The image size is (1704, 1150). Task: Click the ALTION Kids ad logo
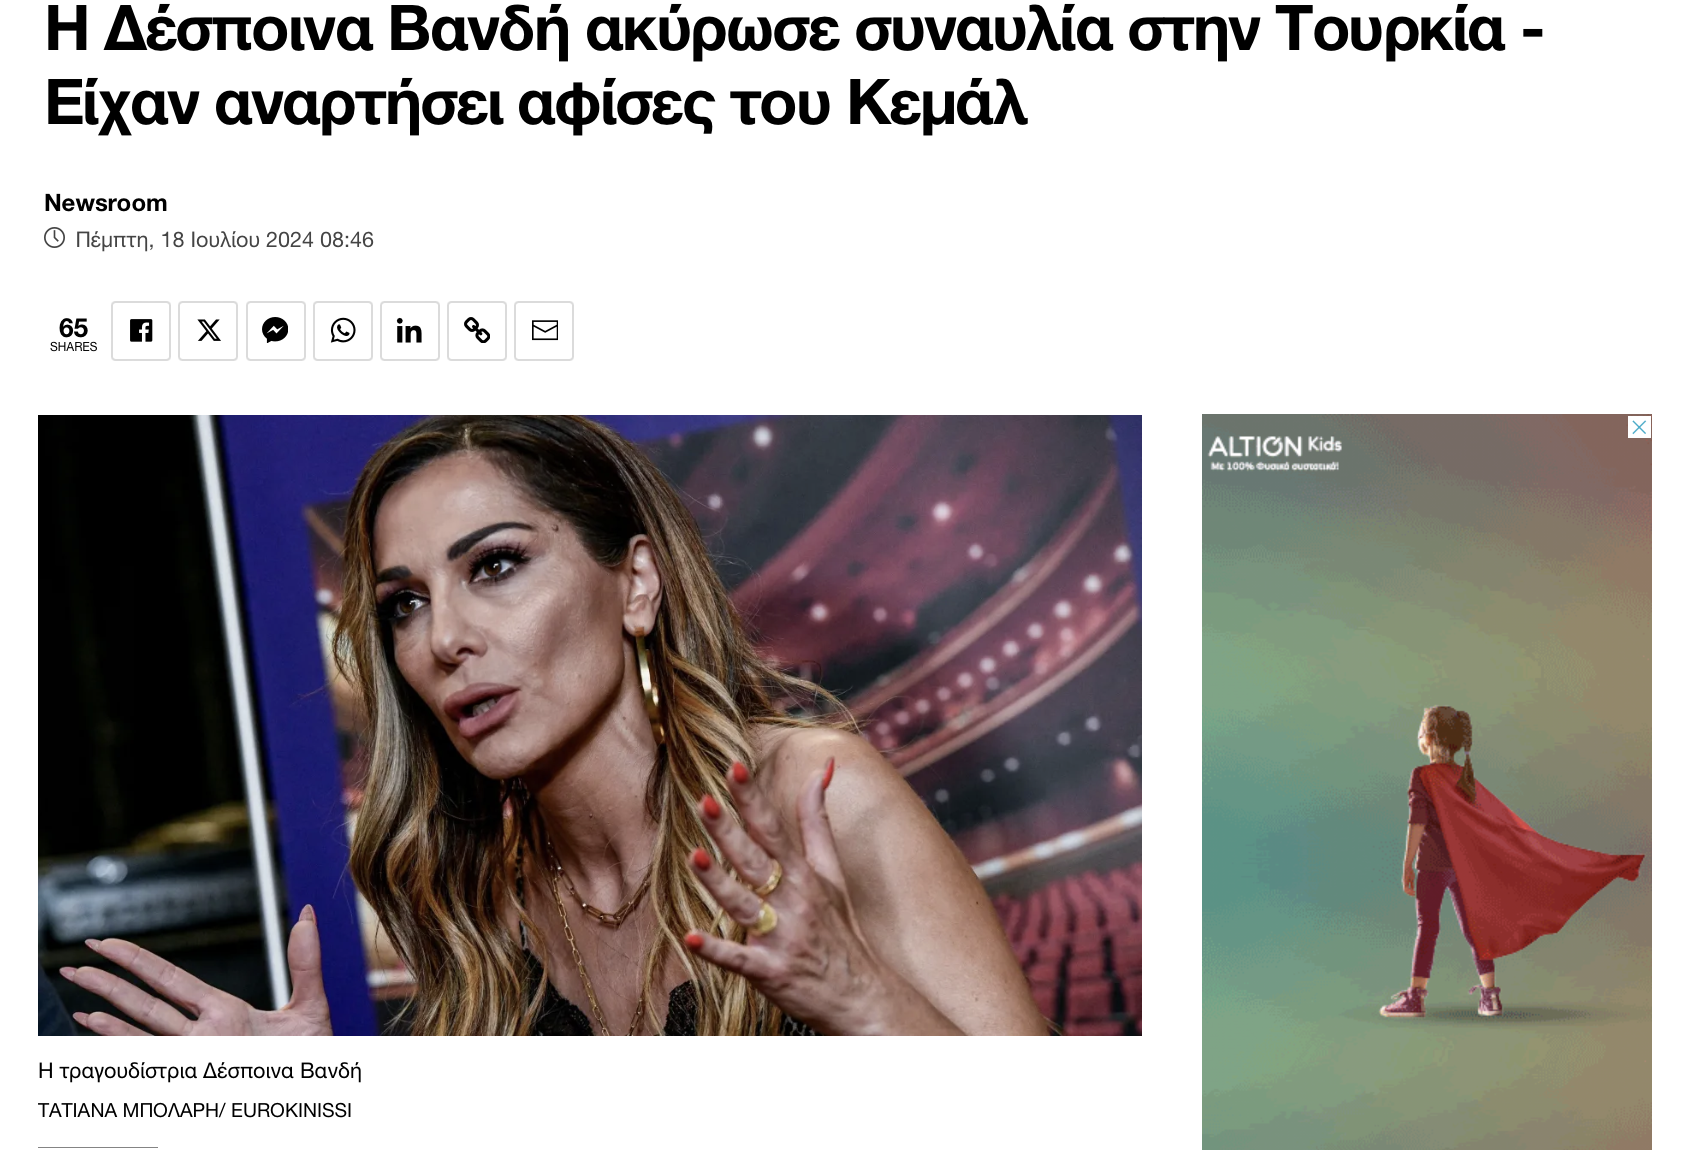click(1275, 445)
